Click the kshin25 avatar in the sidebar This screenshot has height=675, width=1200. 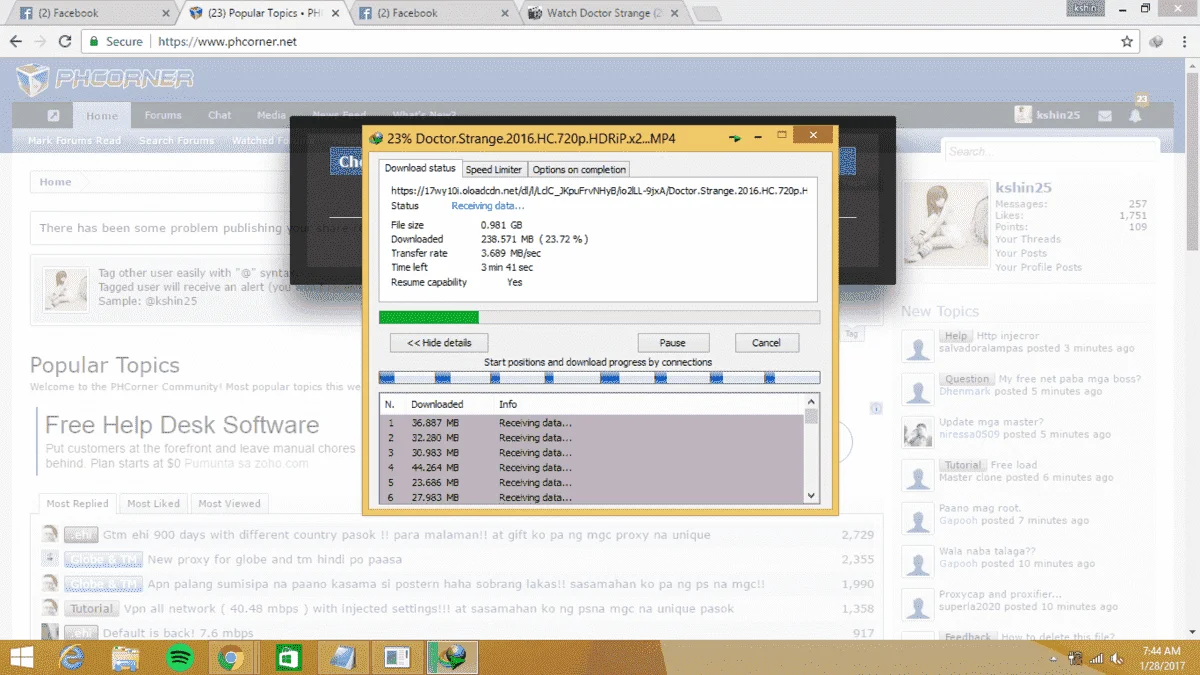(946, 224)
